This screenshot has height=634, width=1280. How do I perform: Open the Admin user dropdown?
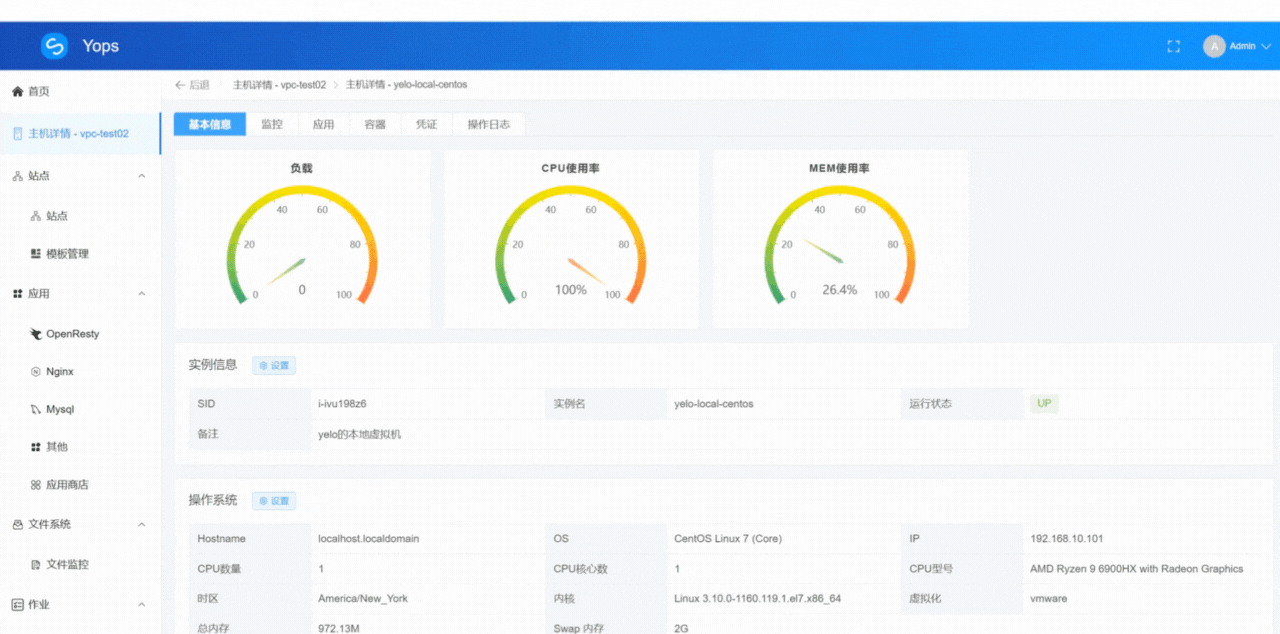(1265, 46)
